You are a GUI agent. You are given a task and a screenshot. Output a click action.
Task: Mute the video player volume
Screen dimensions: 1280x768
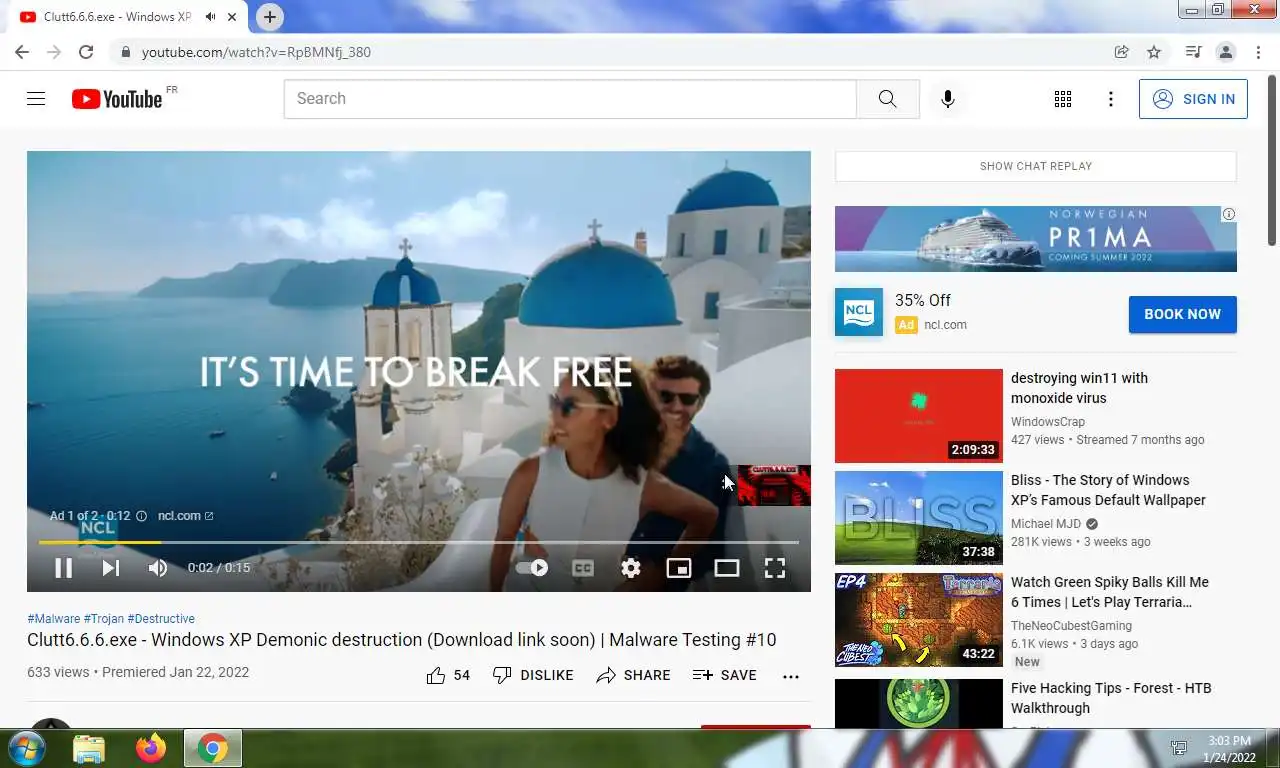click(x=158, y=568)
